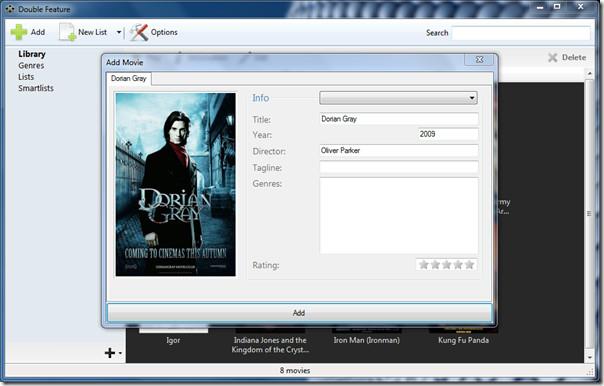
Task: Click the vertical scrollbar thumb in library
Action: tap(589, 214)
